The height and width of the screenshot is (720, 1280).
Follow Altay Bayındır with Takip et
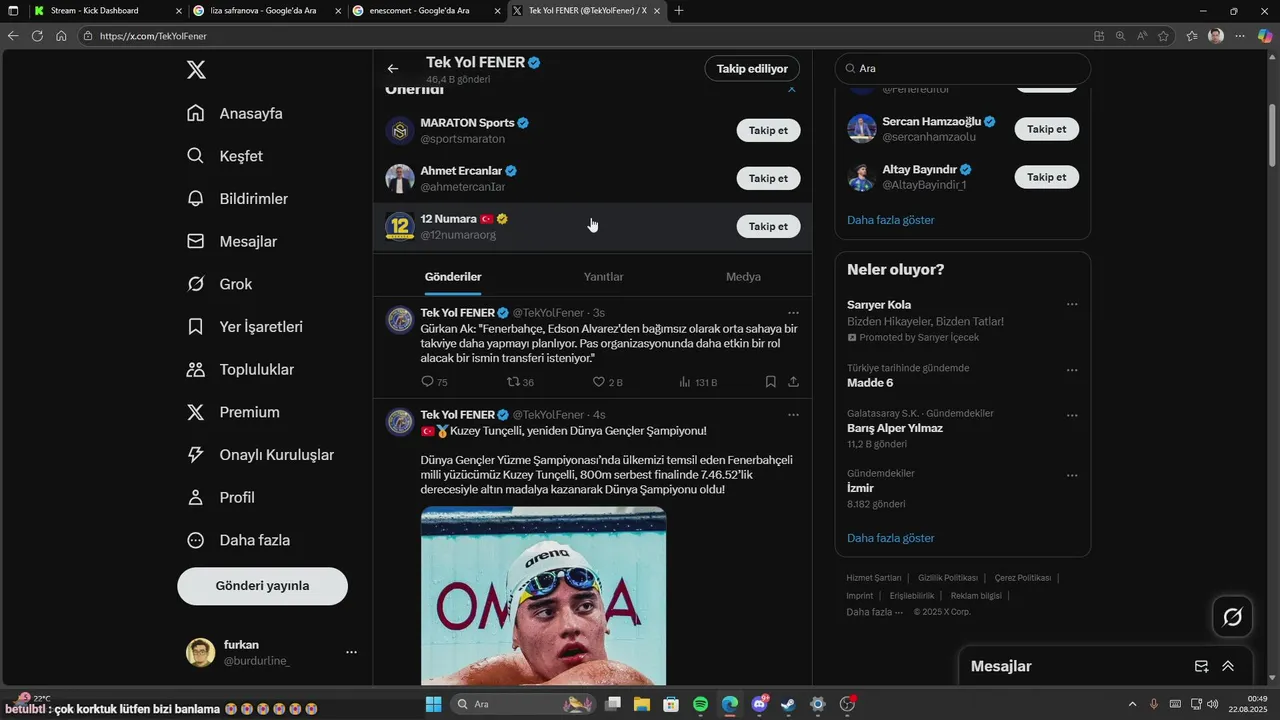[x=1046, y=177]
